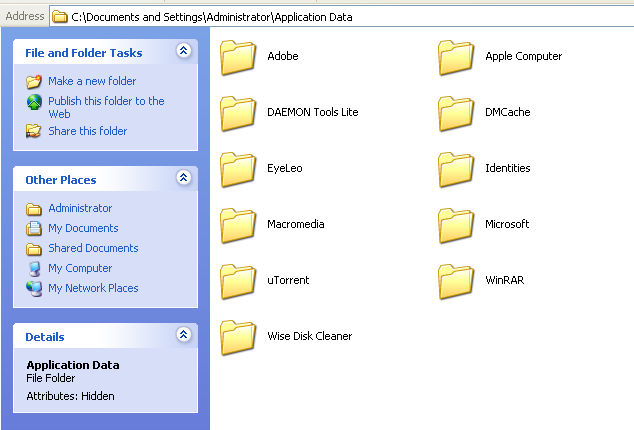Open the My Documents link
This screenshot has width=634, height=430.
83,228
